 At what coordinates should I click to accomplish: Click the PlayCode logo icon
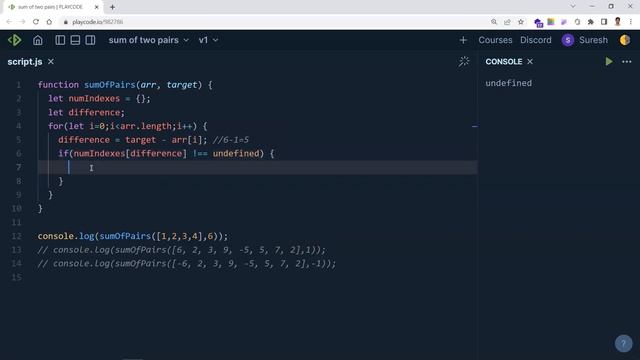[x=15, y=40]
